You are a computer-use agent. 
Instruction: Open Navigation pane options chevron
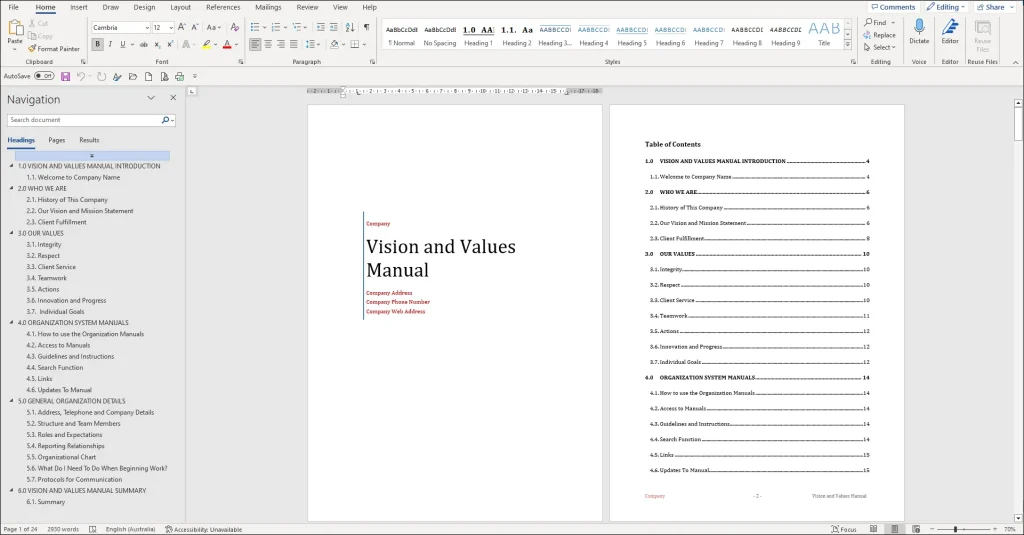[x=151, y=98]
